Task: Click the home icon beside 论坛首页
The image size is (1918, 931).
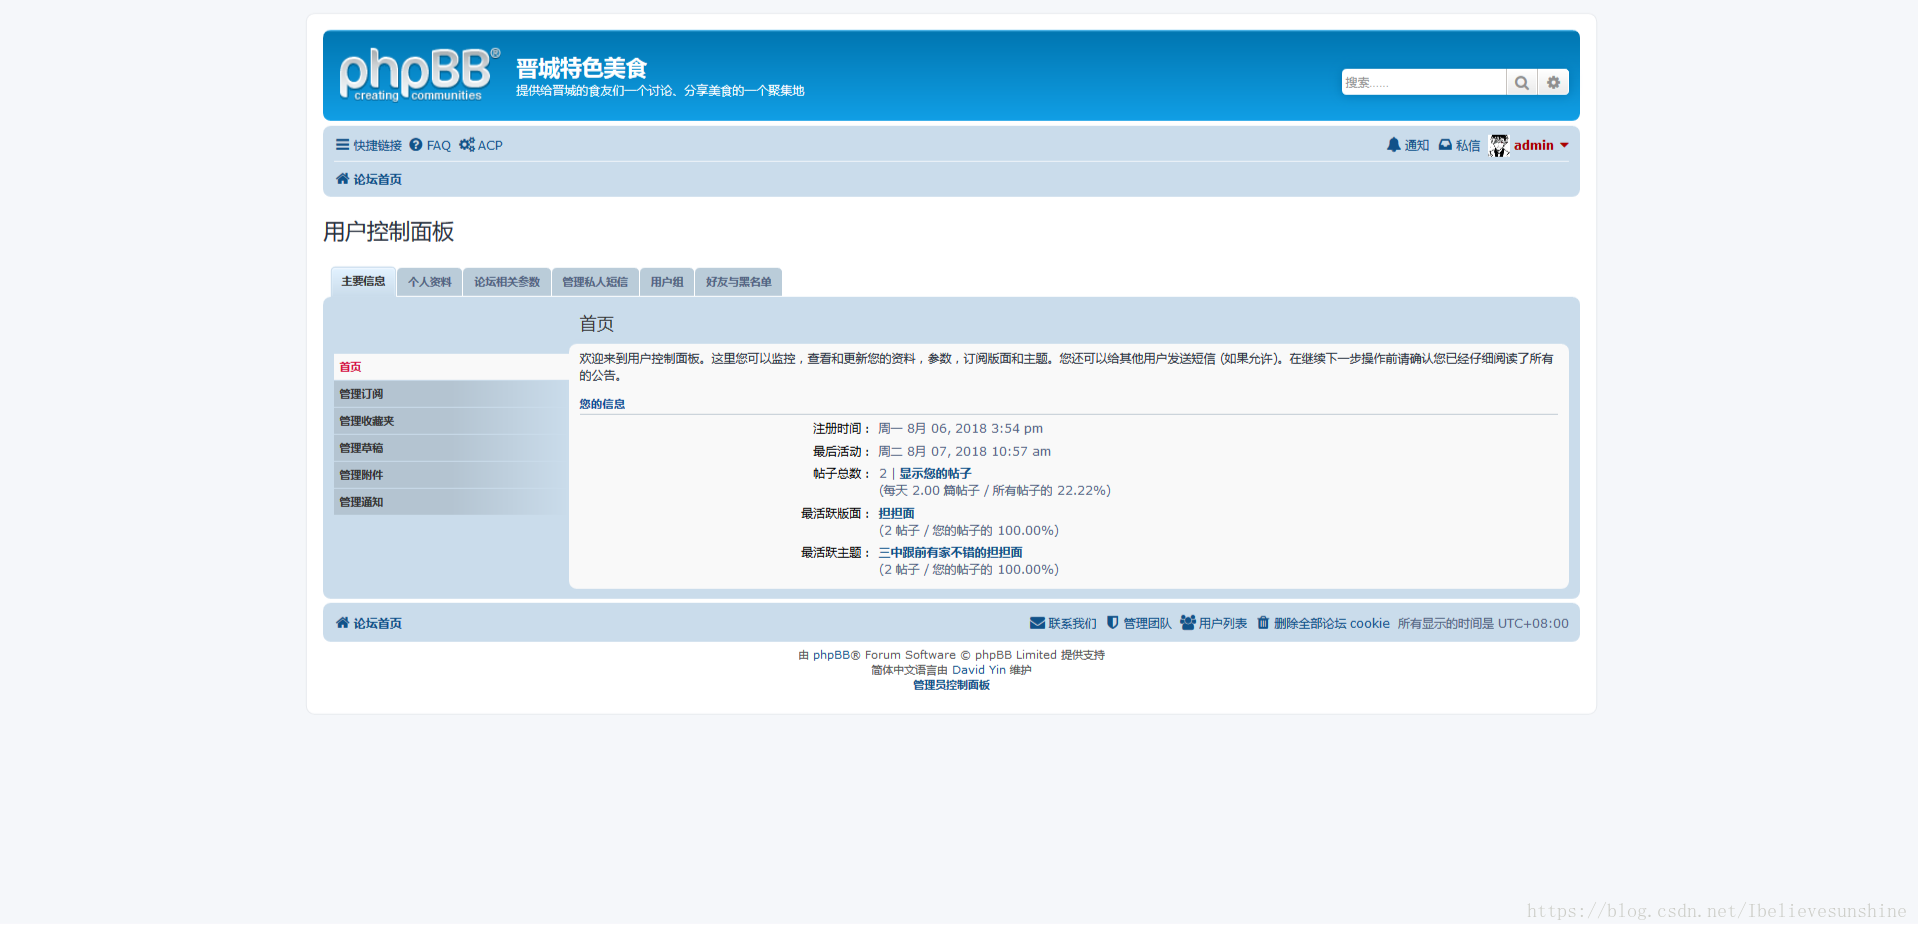Action: click(x=343, y=178)
